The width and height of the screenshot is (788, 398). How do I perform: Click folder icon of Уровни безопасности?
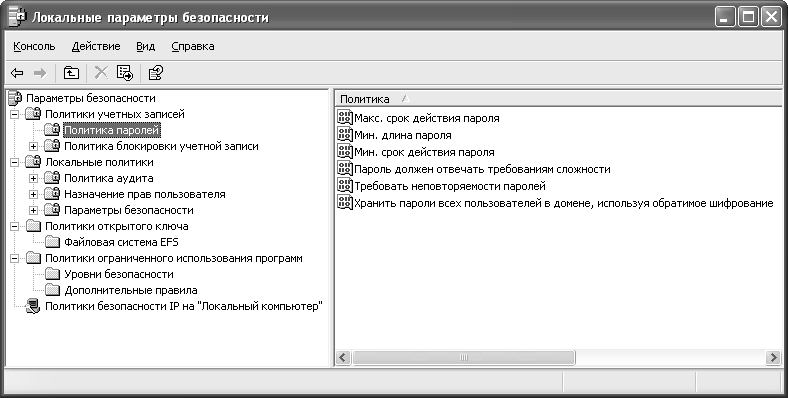click(x=52, y=274)
